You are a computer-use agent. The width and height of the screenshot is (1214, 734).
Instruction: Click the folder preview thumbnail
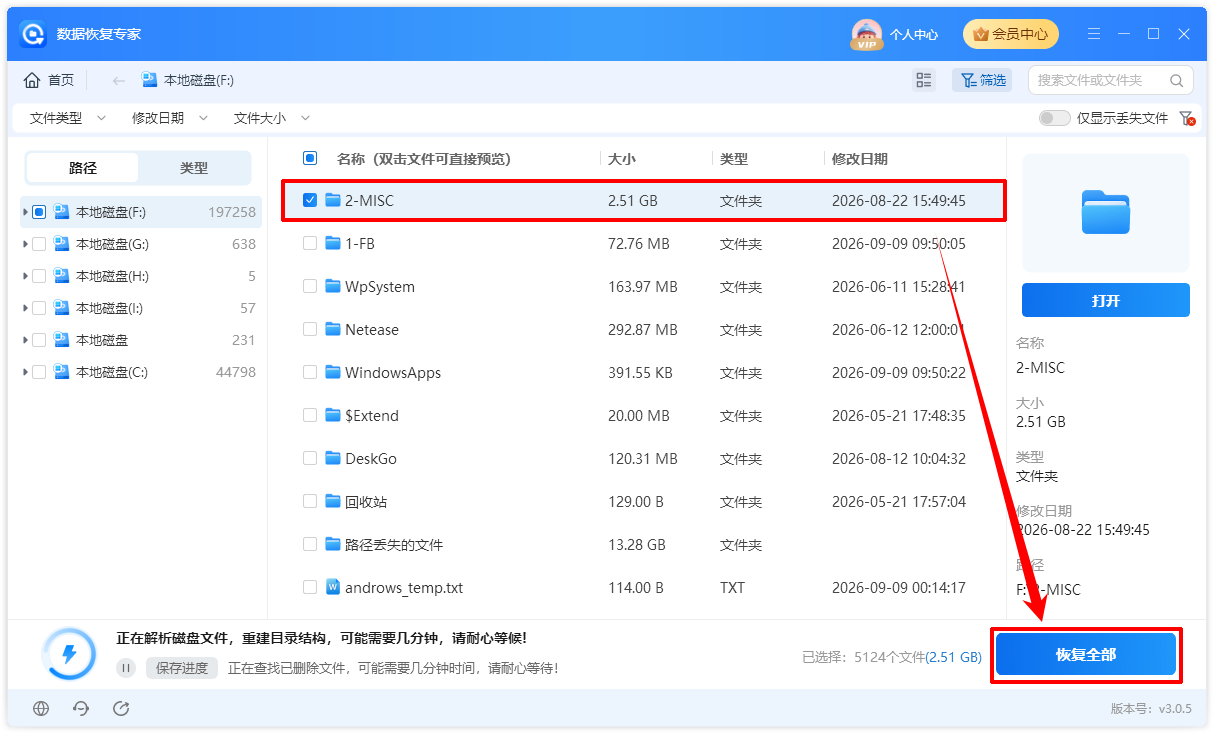(x=1106, y=212)
